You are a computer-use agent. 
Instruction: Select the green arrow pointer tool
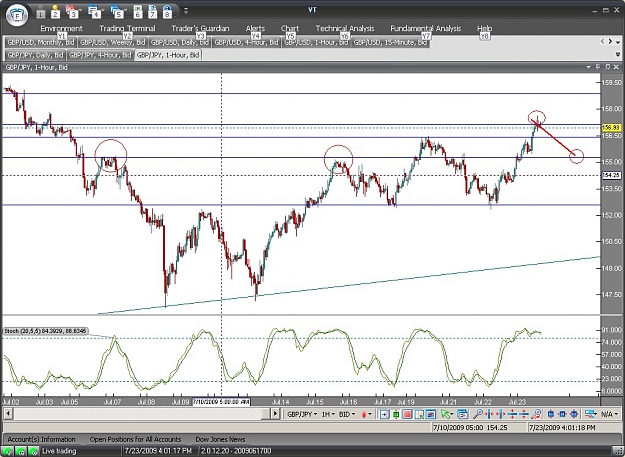[x=447, y=414]
